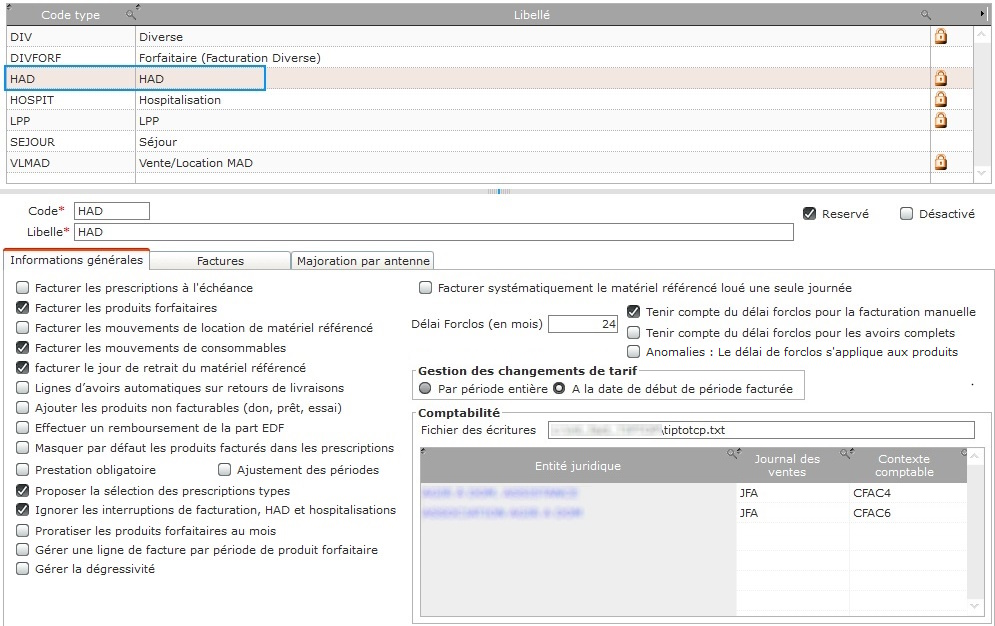The width and height of the screenshot is (995, 626).
Task: Select A la date de début de période facturée
Action: (559, 389)
